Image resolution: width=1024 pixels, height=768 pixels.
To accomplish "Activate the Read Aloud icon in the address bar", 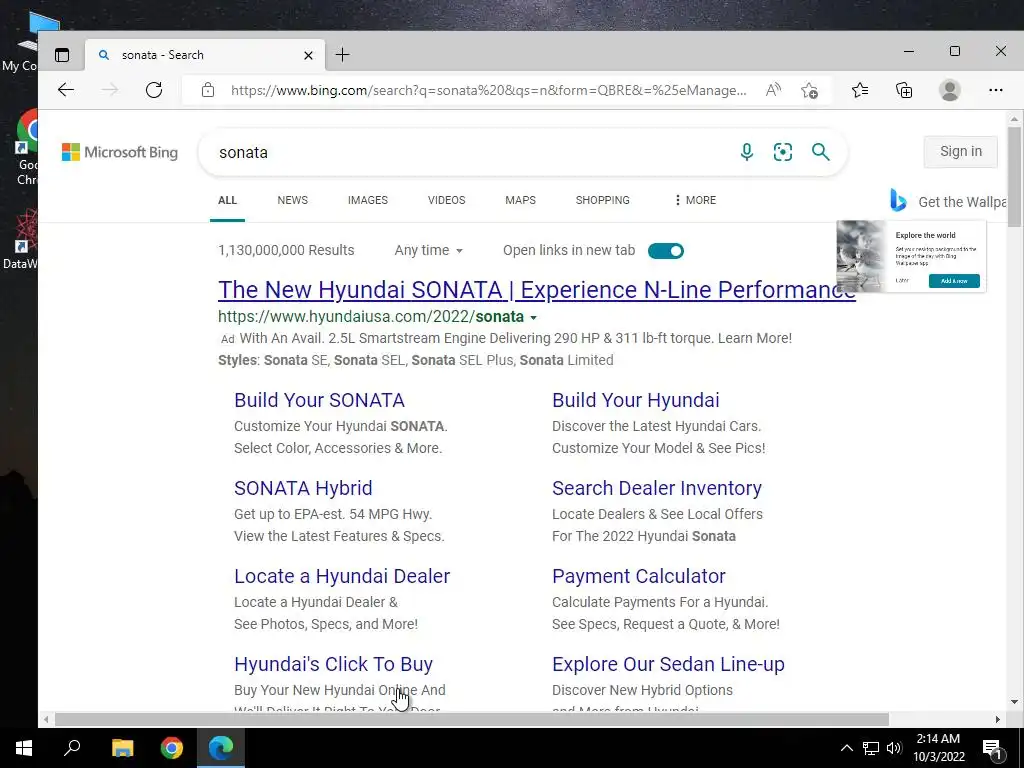I will 773,90.
